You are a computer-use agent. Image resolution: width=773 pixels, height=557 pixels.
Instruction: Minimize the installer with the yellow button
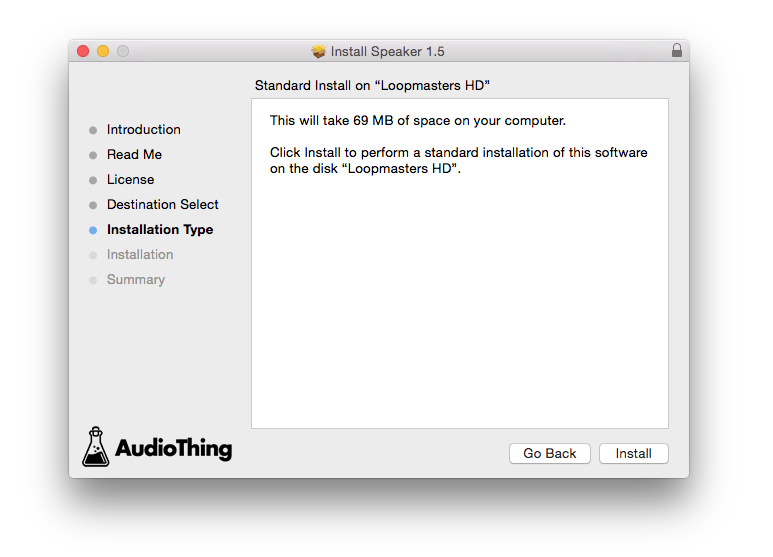tap(103, 51)
